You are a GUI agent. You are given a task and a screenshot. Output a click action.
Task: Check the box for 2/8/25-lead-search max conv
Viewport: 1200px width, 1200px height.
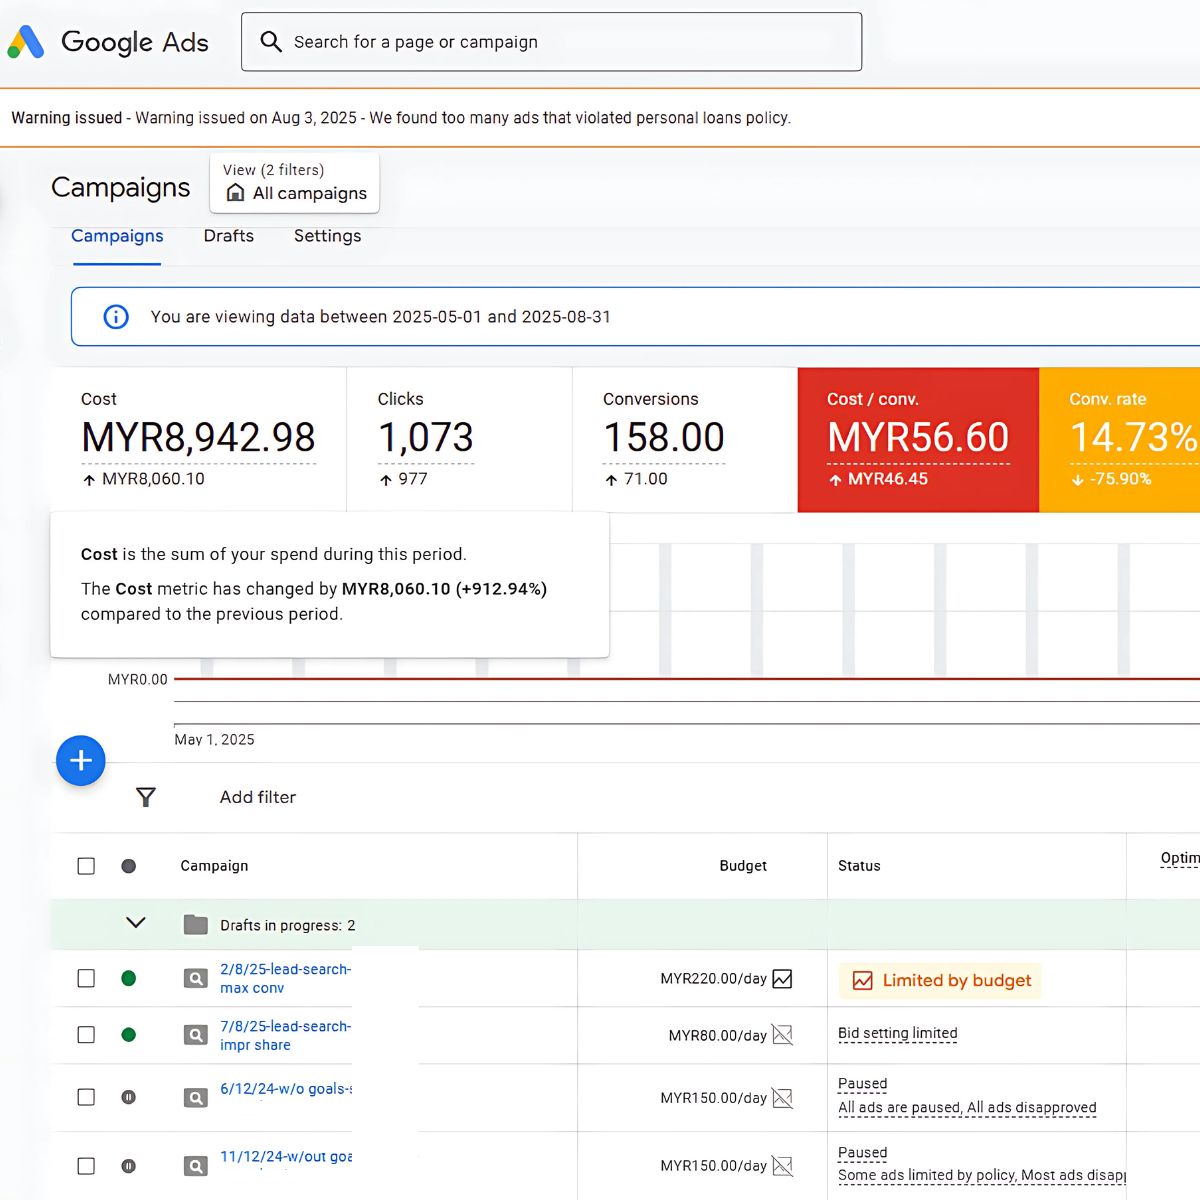pyautogui.click(x=86, y=979)
